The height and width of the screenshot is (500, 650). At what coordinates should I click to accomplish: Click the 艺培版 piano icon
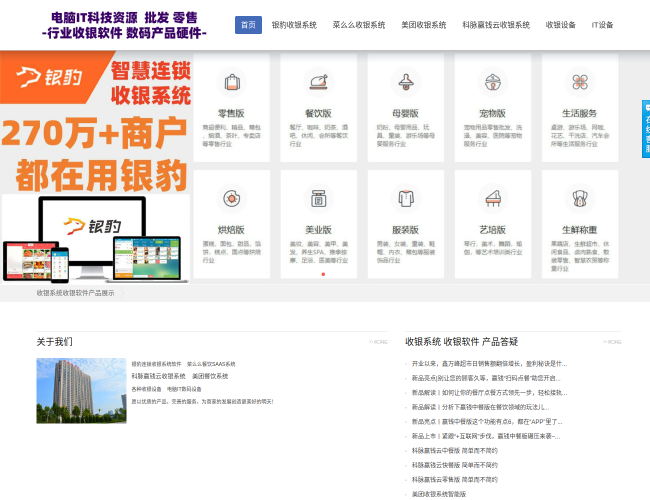(493, 199)
